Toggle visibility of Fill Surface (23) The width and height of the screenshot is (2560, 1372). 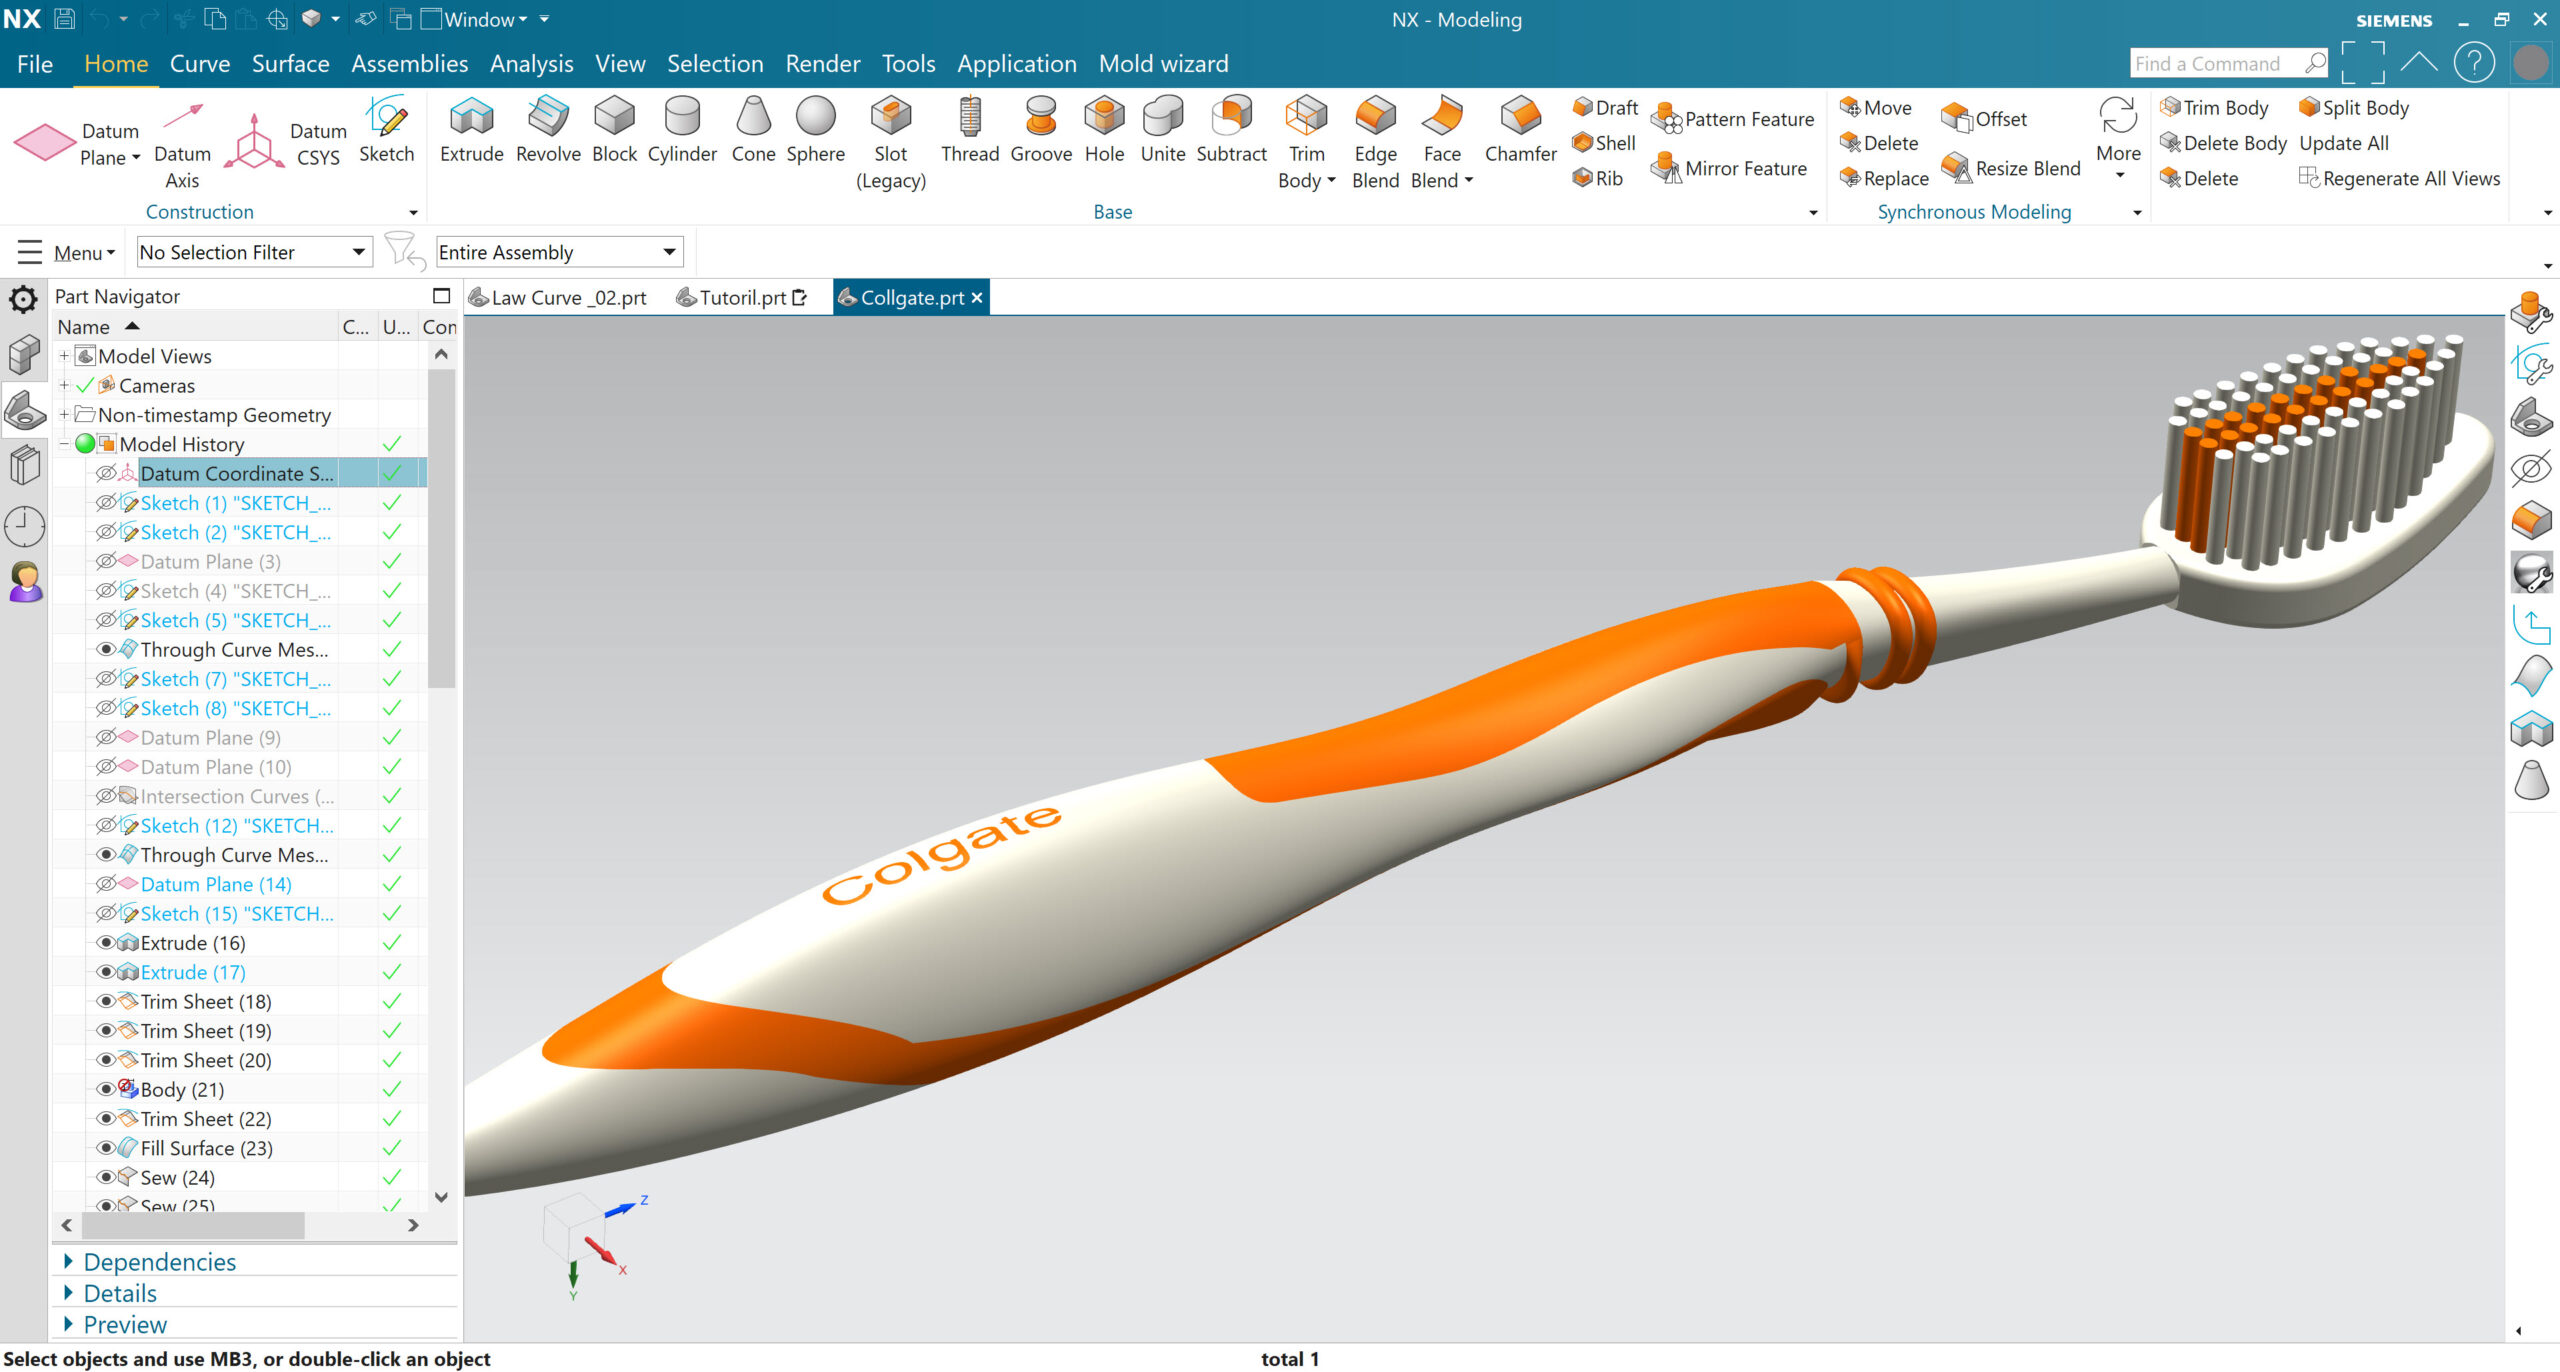pyautogui.click(x=105, y=1148)
